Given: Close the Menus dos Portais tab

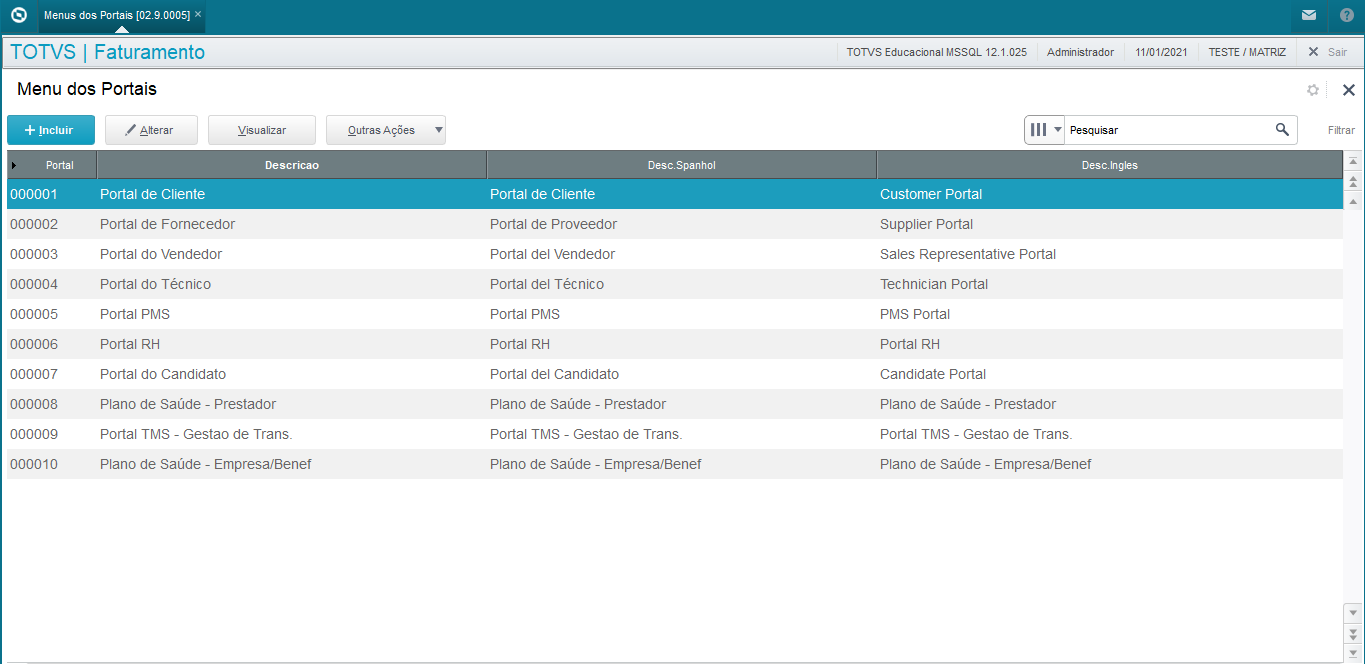Looking at the screenshot, I should coord(198,14).
